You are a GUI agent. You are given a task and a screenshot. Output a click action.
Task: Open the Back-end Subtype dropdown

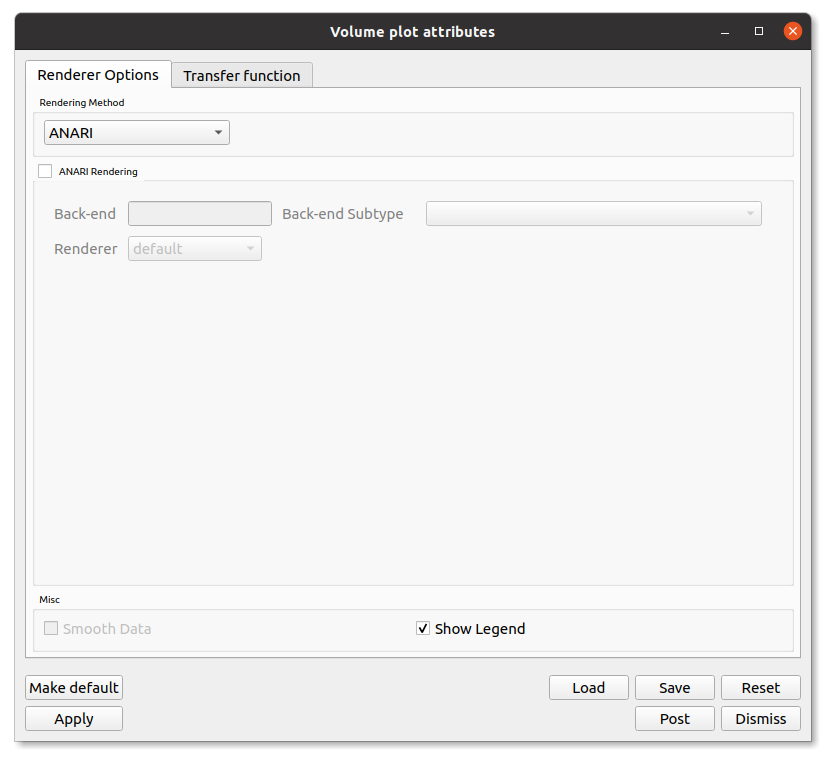tap(593, 213)
